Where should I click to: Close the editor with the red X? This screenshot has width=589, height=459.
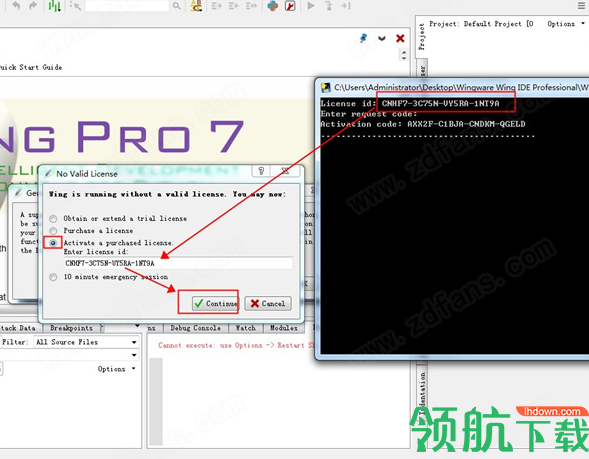(x=400, y=38)
